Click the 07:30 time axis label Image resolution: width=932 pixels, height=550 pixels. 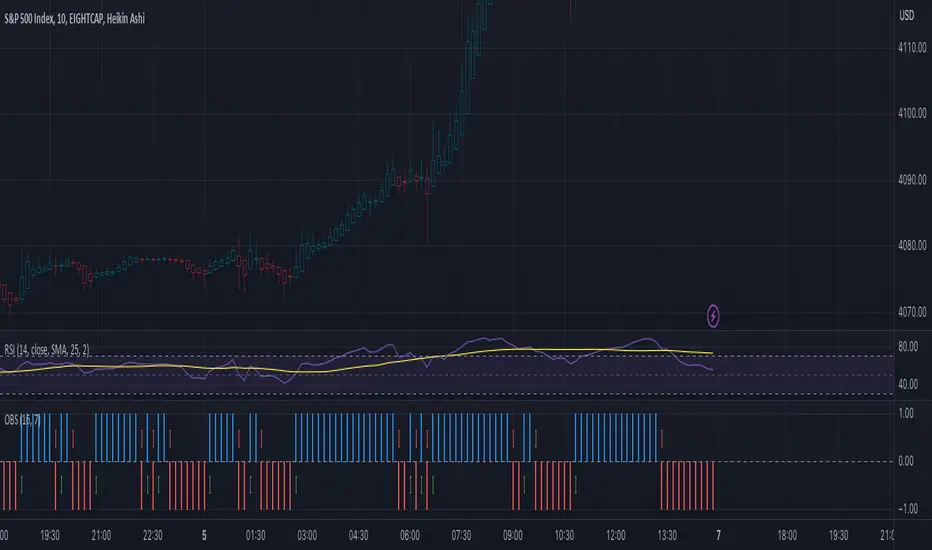(461, 536)
